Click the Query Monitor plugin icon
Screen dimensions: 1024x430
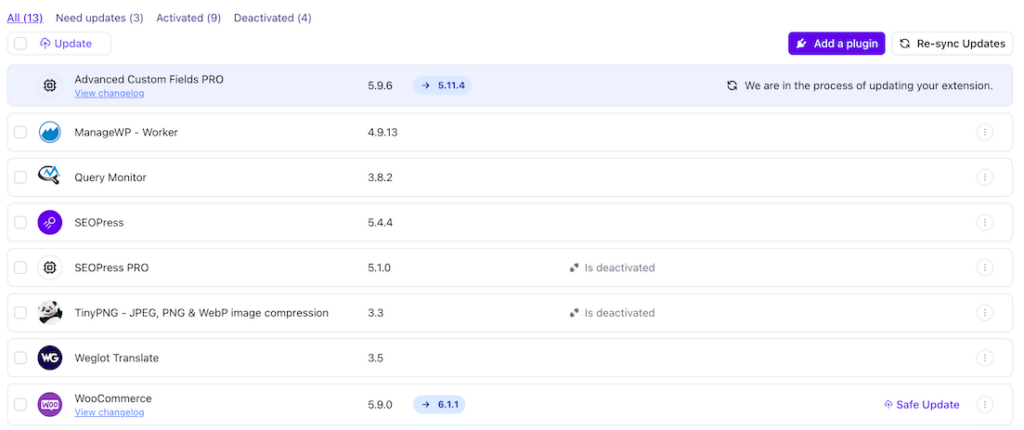(50, 177)
